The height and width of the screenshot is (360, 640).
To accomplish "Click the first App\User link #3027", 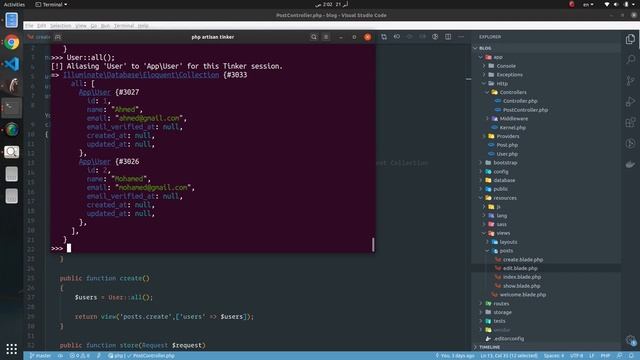I will click(x=95, y=92).
